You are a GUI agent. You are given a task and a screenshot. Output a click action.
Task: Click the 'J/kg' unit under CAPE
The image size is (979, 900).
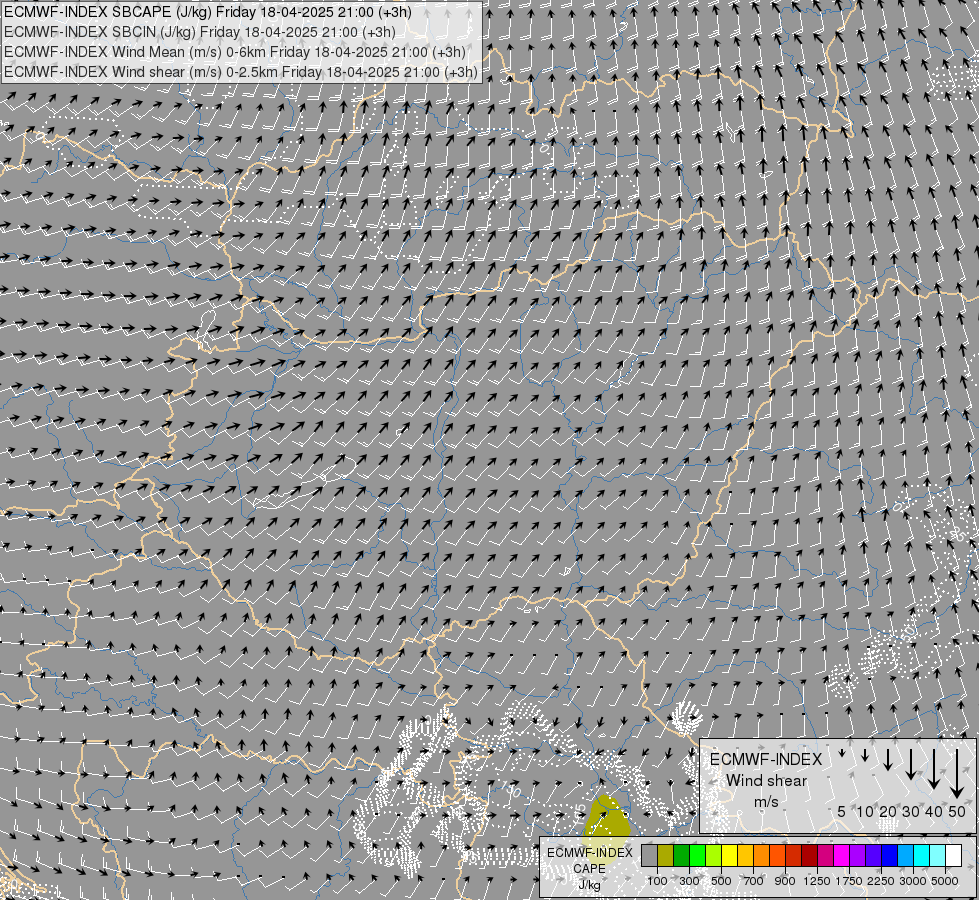589,885
